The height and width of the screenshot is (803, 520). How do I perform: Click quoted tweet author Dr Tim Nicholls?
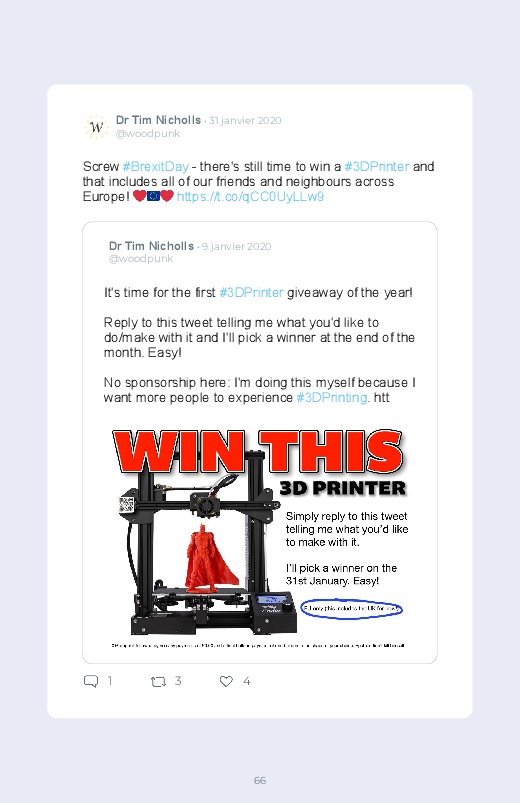[151, 246]
